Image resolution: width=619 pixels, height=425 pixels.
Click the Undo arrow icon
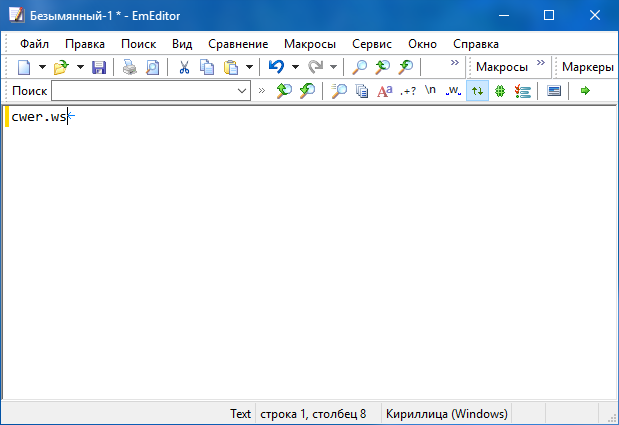pos(276,67)
